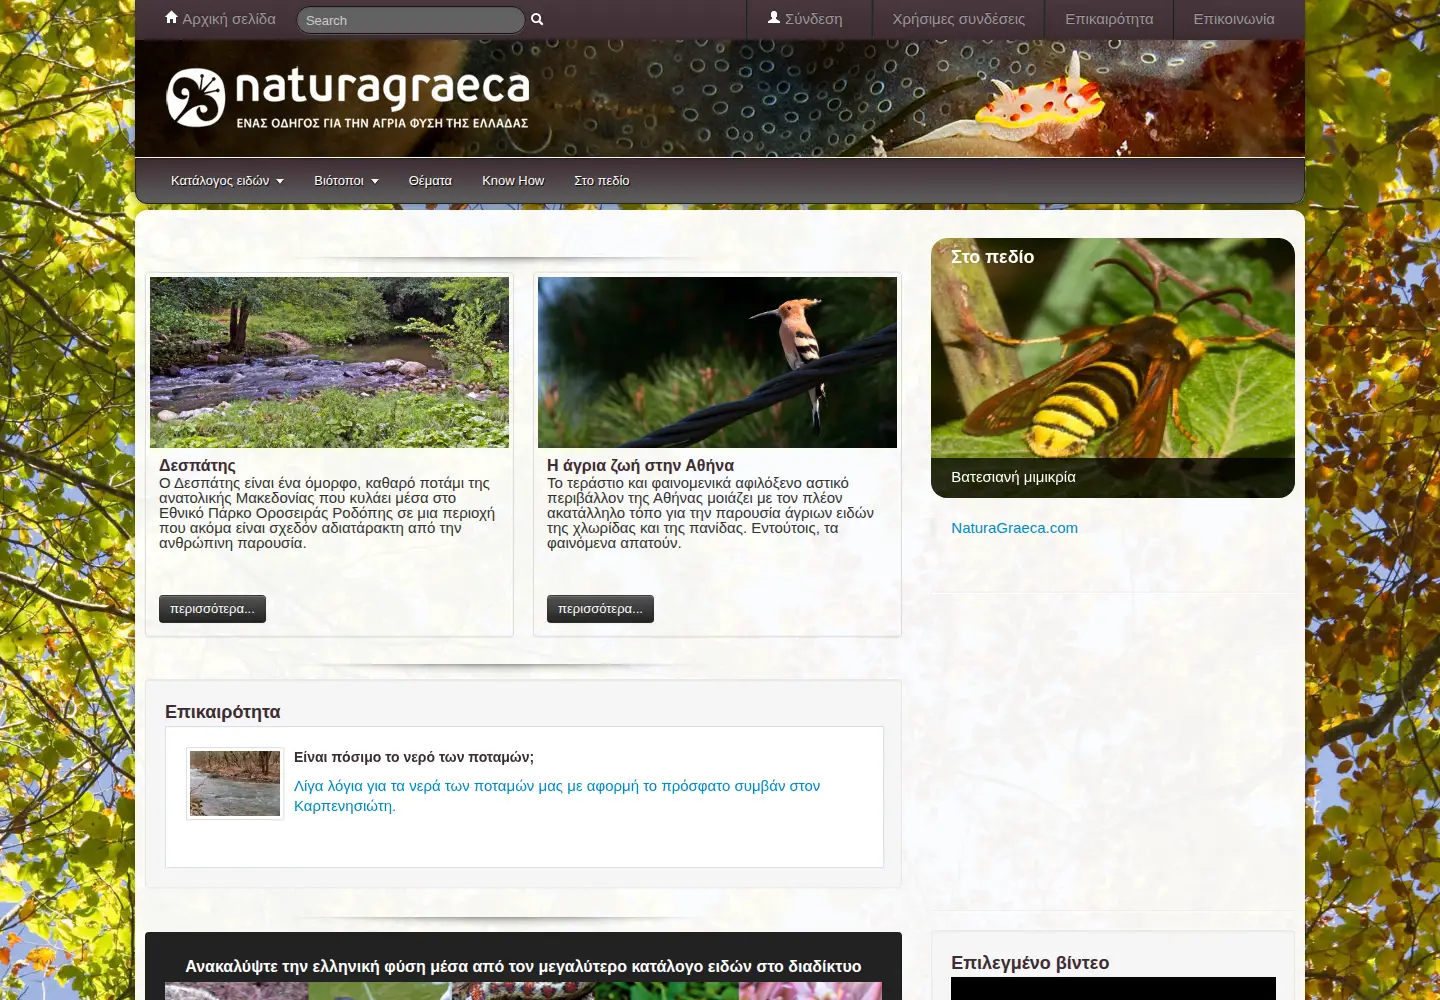The width and height of the screenshot is (1440, 1000).
Task: Click περισσότερα button under Δεσπάτης
Action: tap(212, 609)
